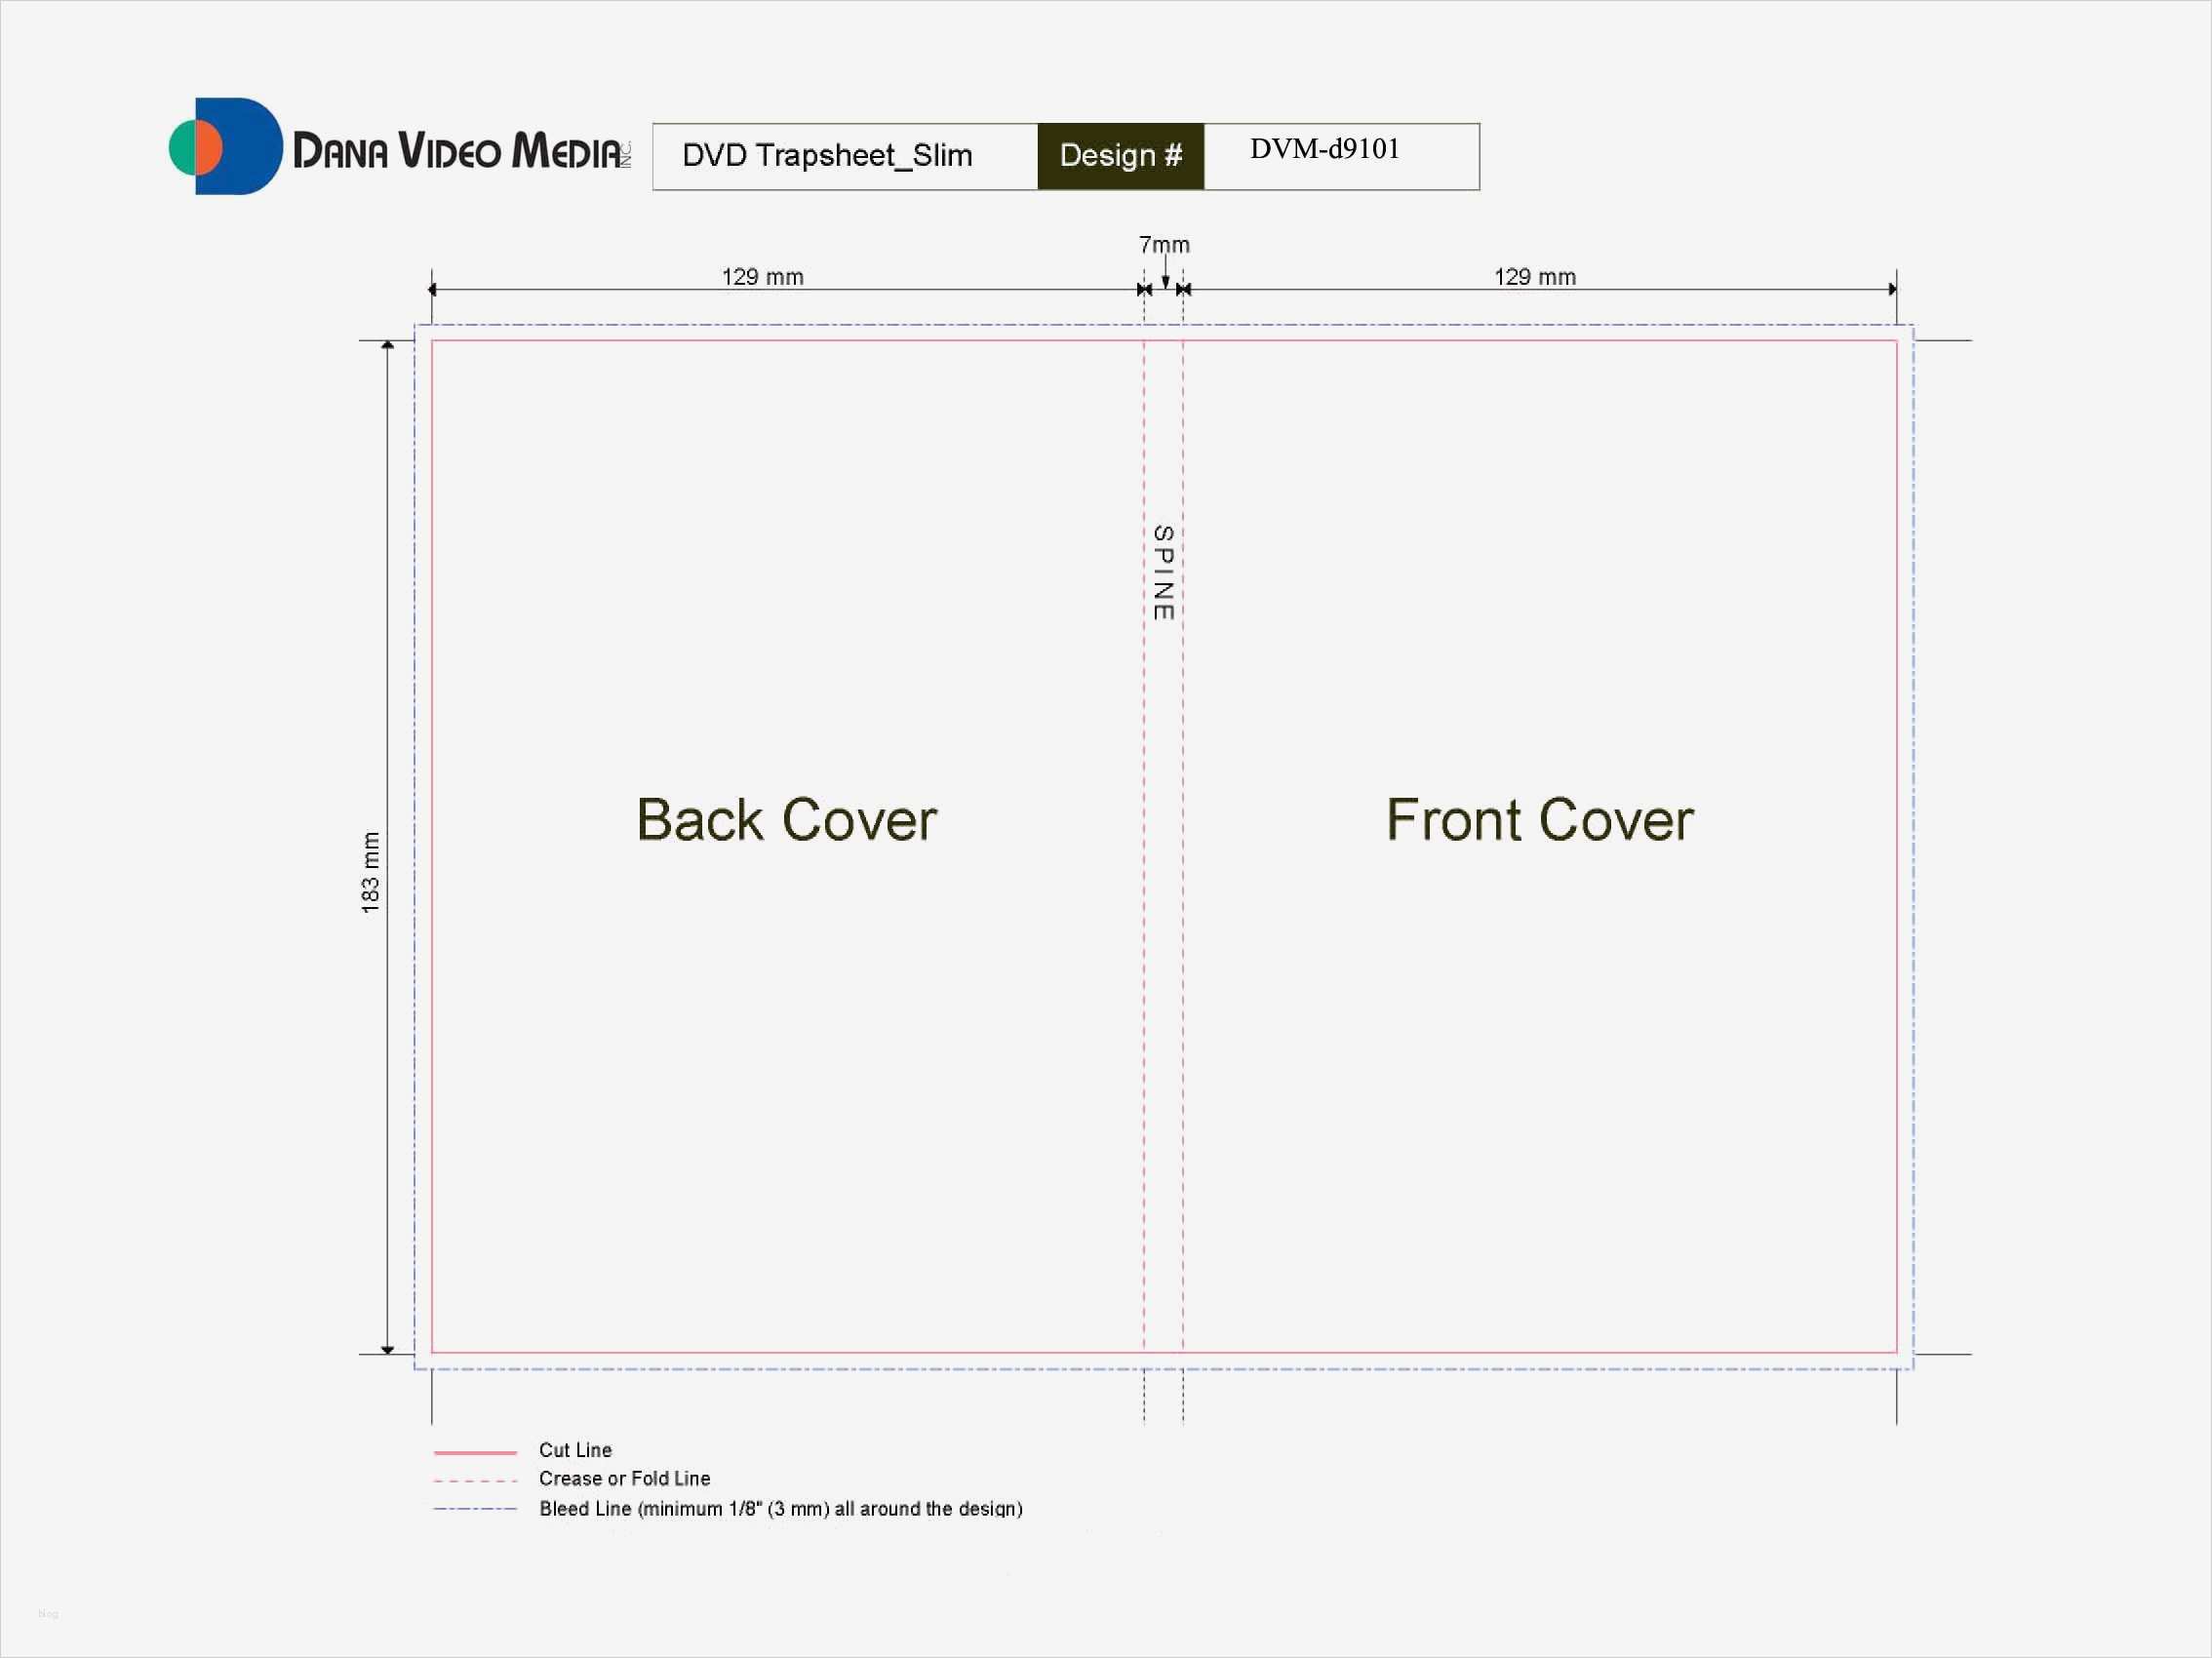
Task: Click the blue dash-dot Bleed Line swatch
Action: point(475,1508)
